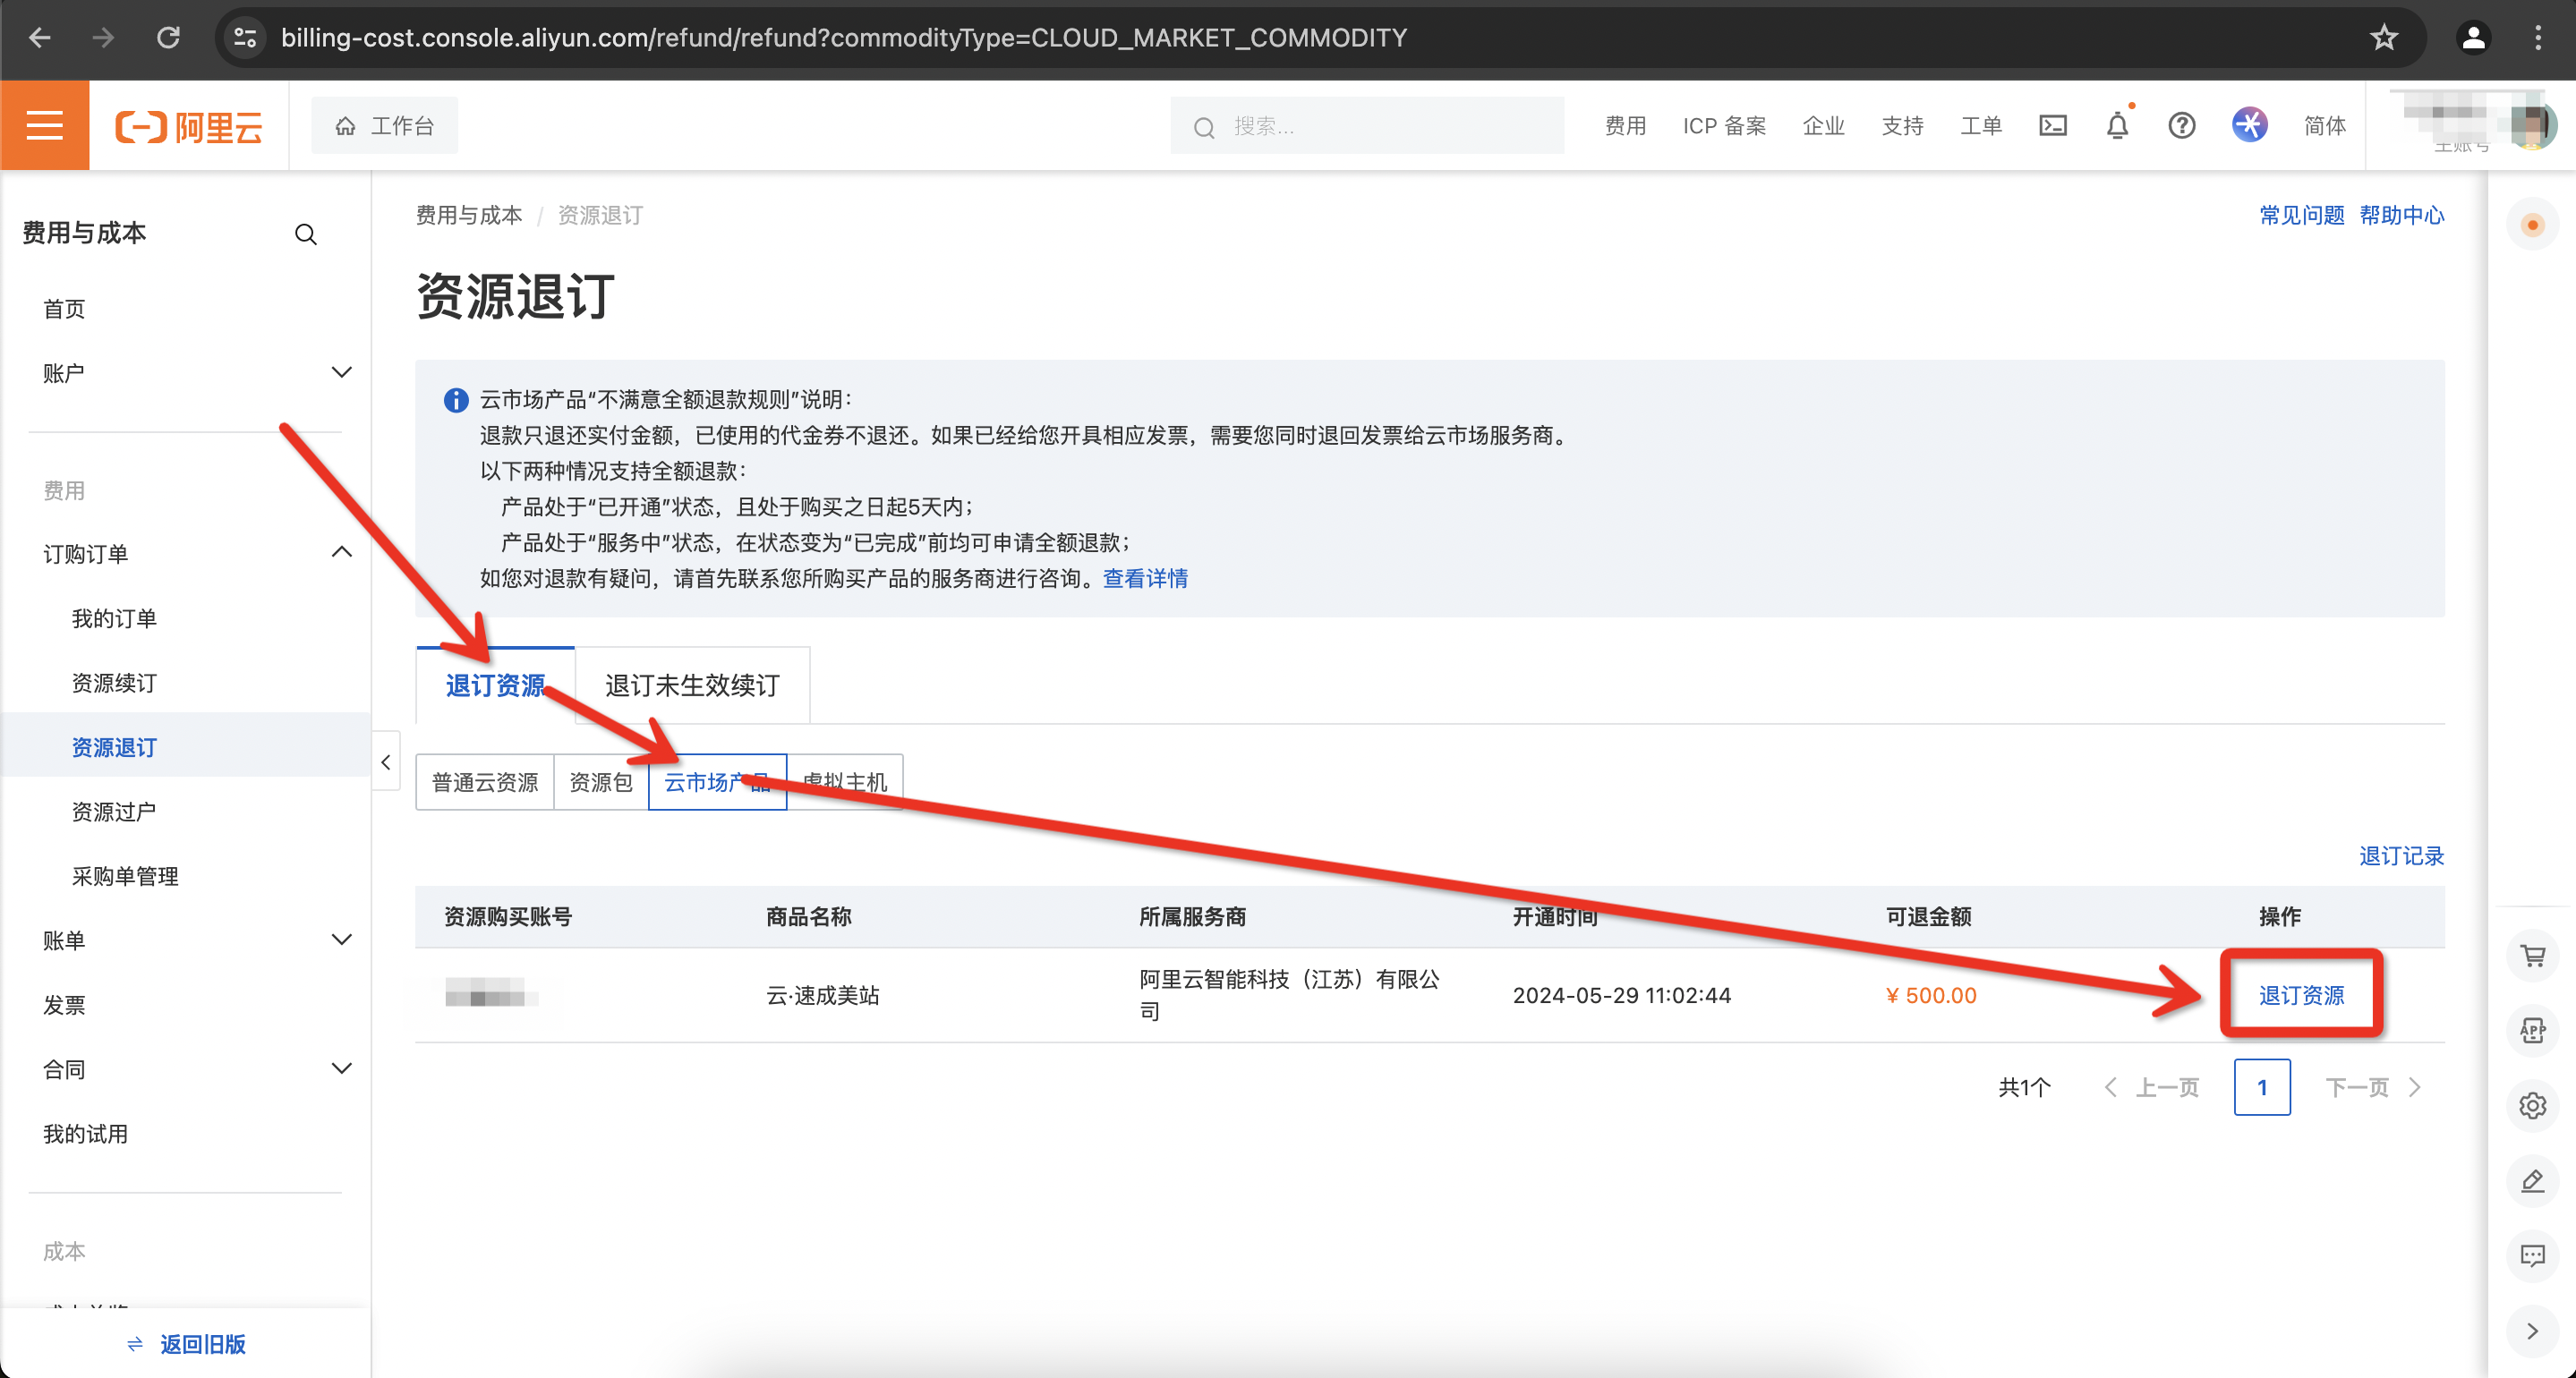Switch to 退订未生效续订 tab
This screenshot has width=2576, height=1378.
[692, 685]
